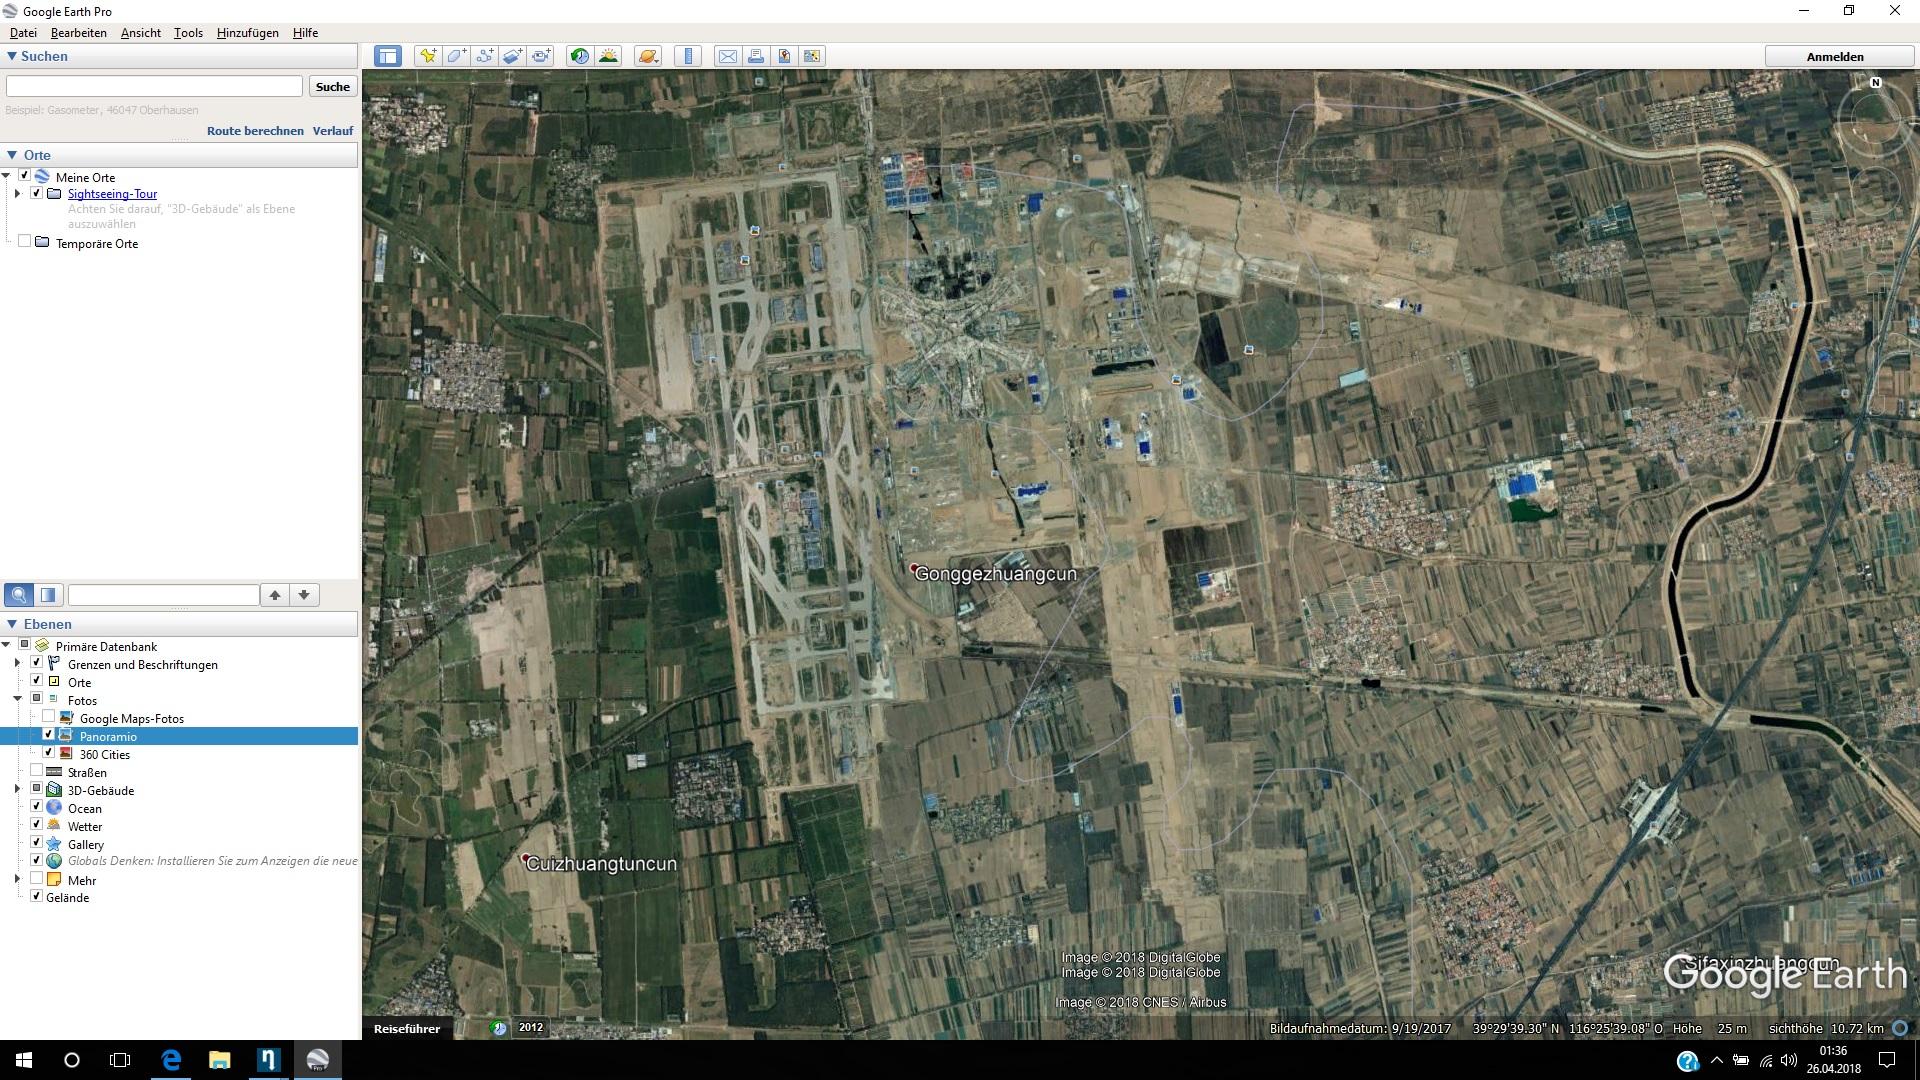This screenshot has height=1080, width=1920.
Task: Click the Add Placemark pushpin icon
Action: coord(428,56)
